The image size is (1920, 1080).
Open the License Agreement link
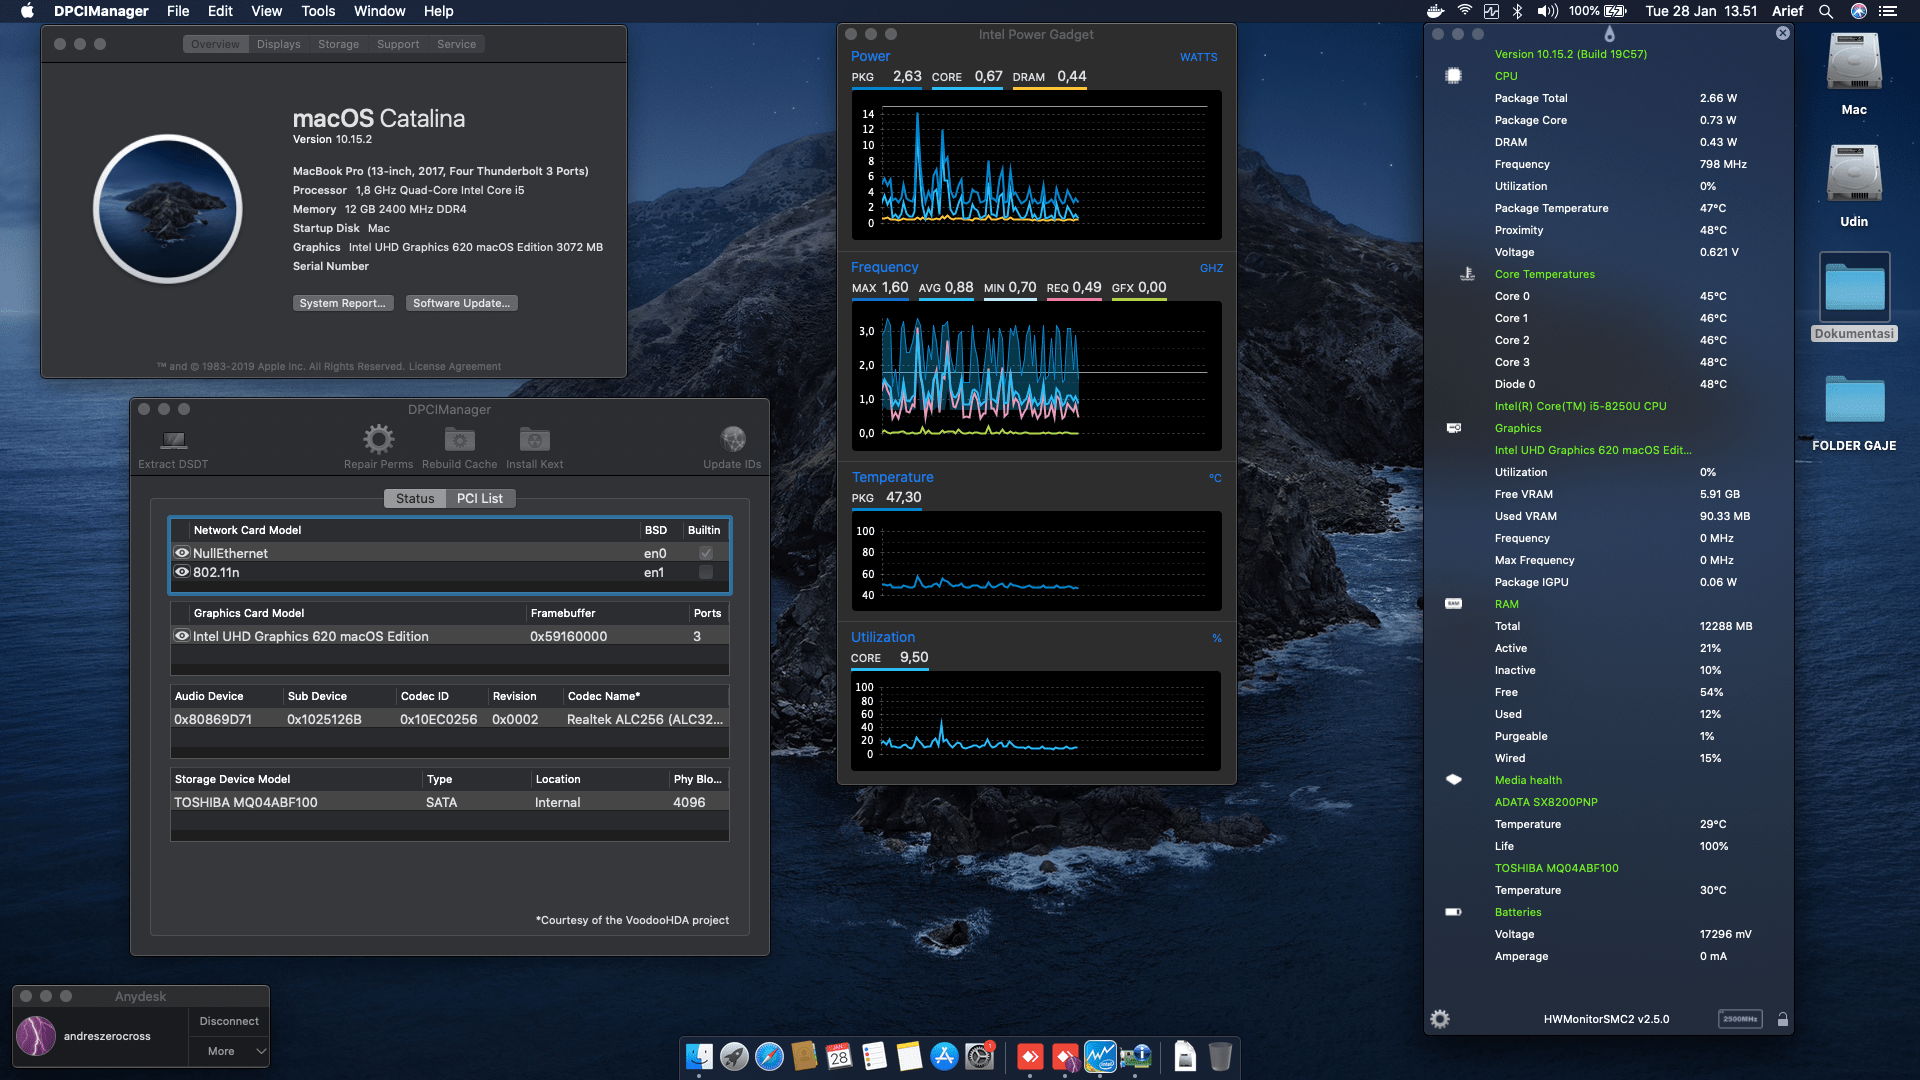[454, 366]
